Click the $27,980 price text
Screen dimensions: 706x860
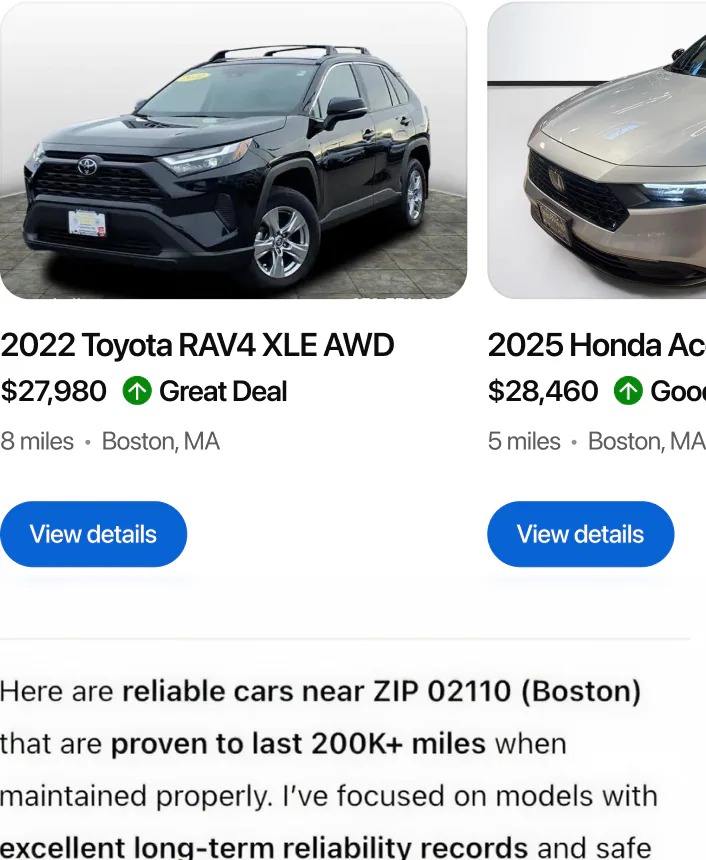click(53, 391)
